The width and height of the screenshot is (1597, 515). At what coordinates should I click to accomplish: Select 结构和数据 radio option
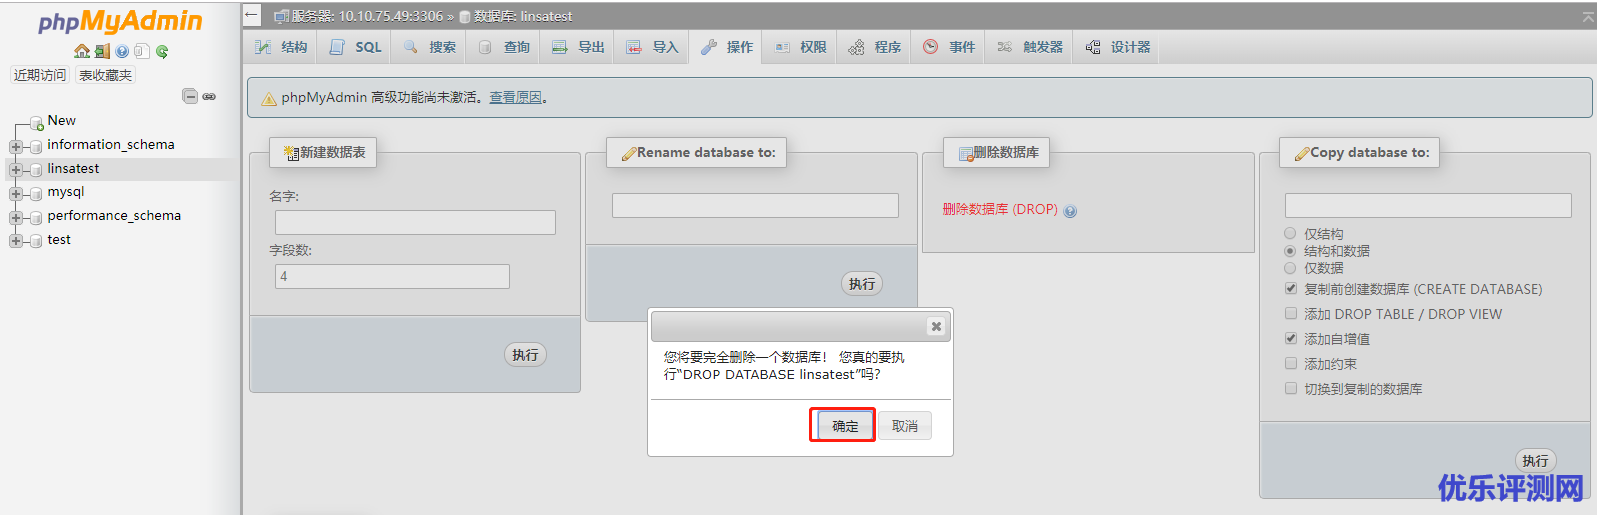coord(1290,250)
